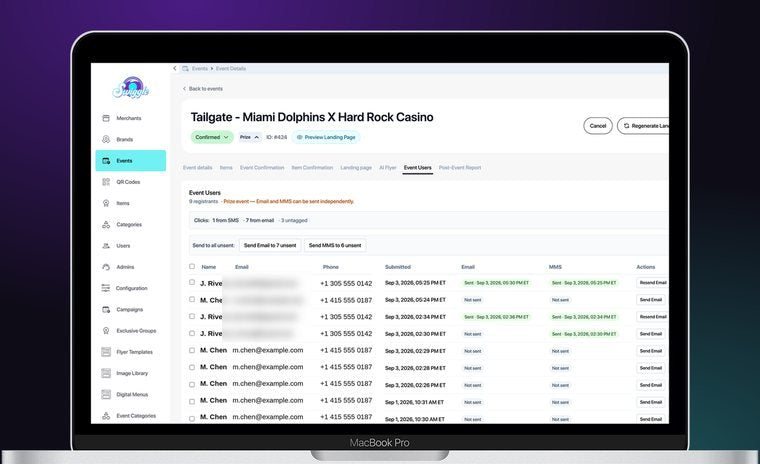Select the Event Users tab
Image resolution: width=760 pixels, height=464 pixels.
tap(417, 167)
